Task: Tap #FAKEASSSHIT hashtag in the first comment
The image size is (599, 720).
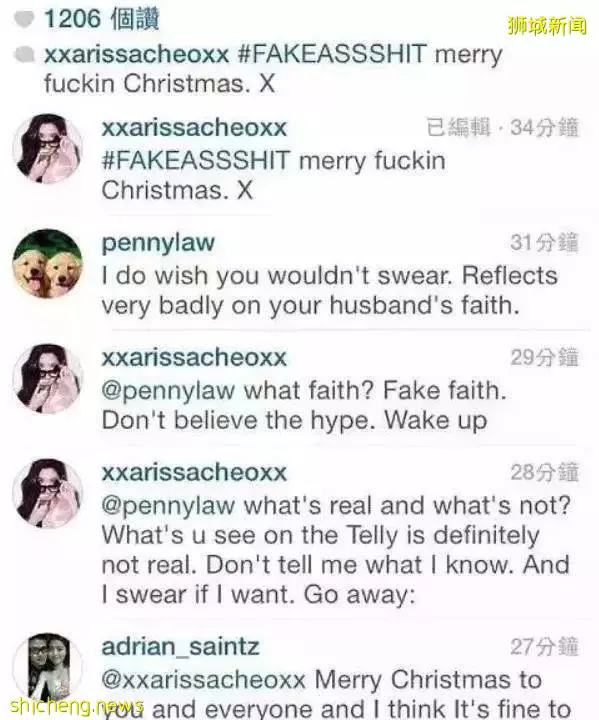Action: pyautogui.click(x=196, y=161)
